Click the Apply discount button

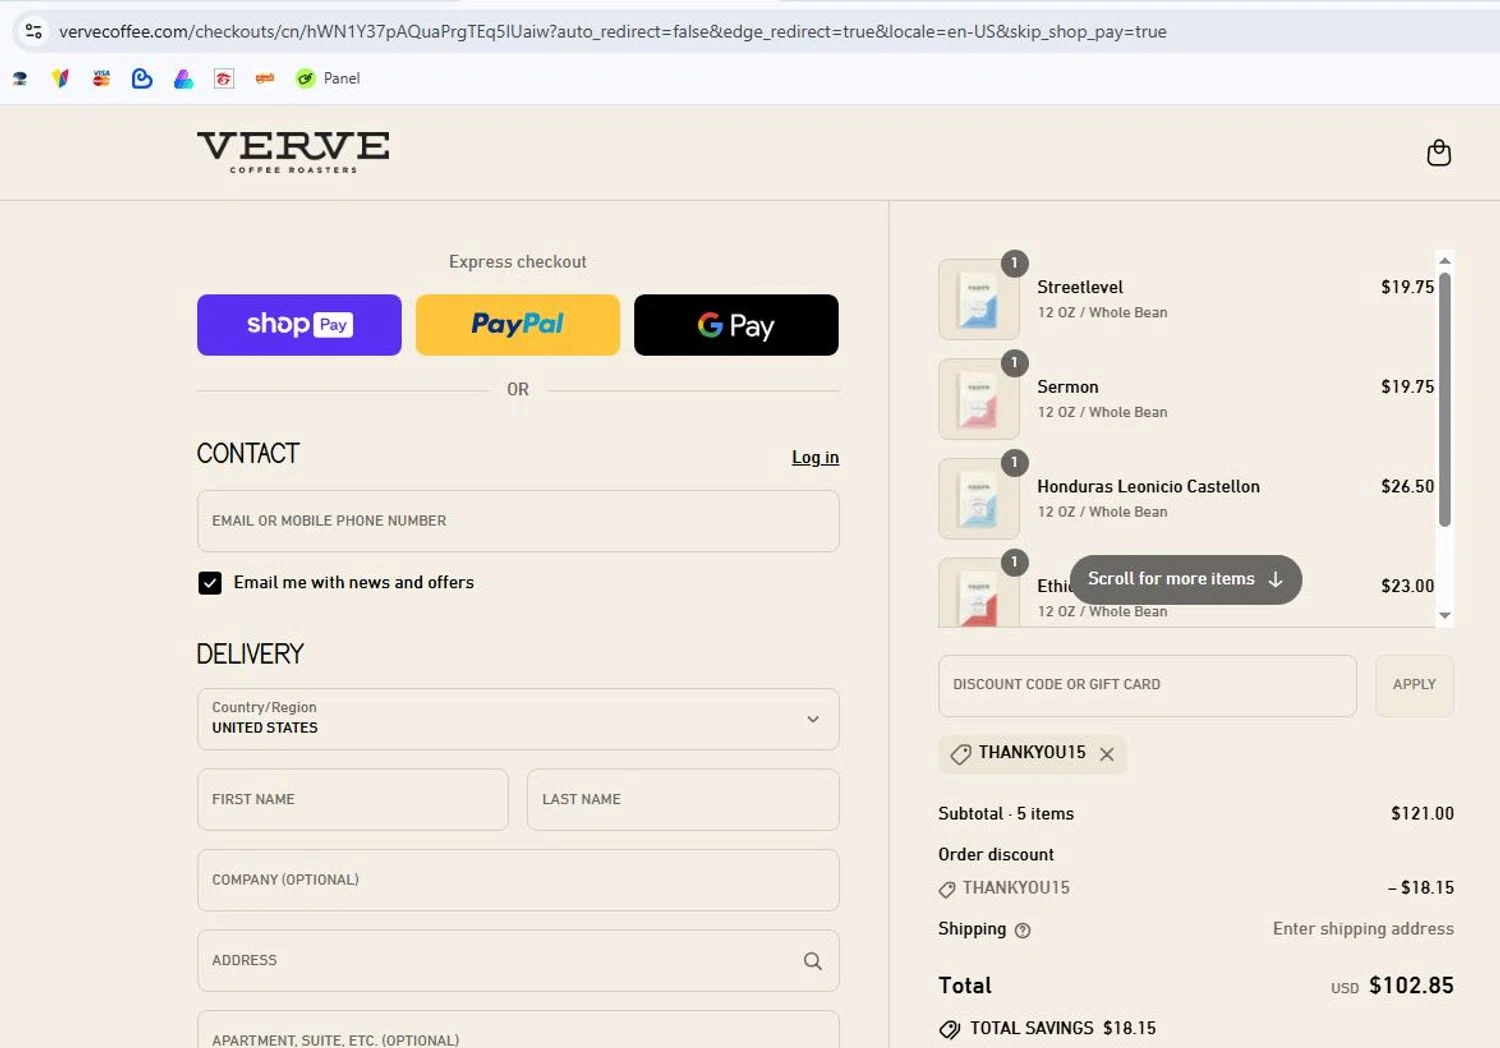click(1414, 685)
